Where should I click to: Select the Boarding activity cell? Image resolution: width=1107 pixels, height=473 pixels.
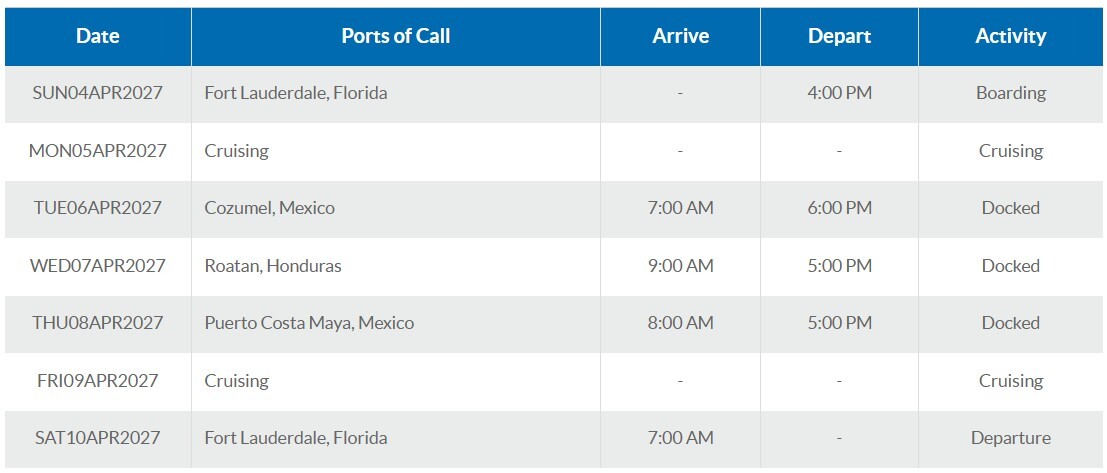click(1010, 93)
